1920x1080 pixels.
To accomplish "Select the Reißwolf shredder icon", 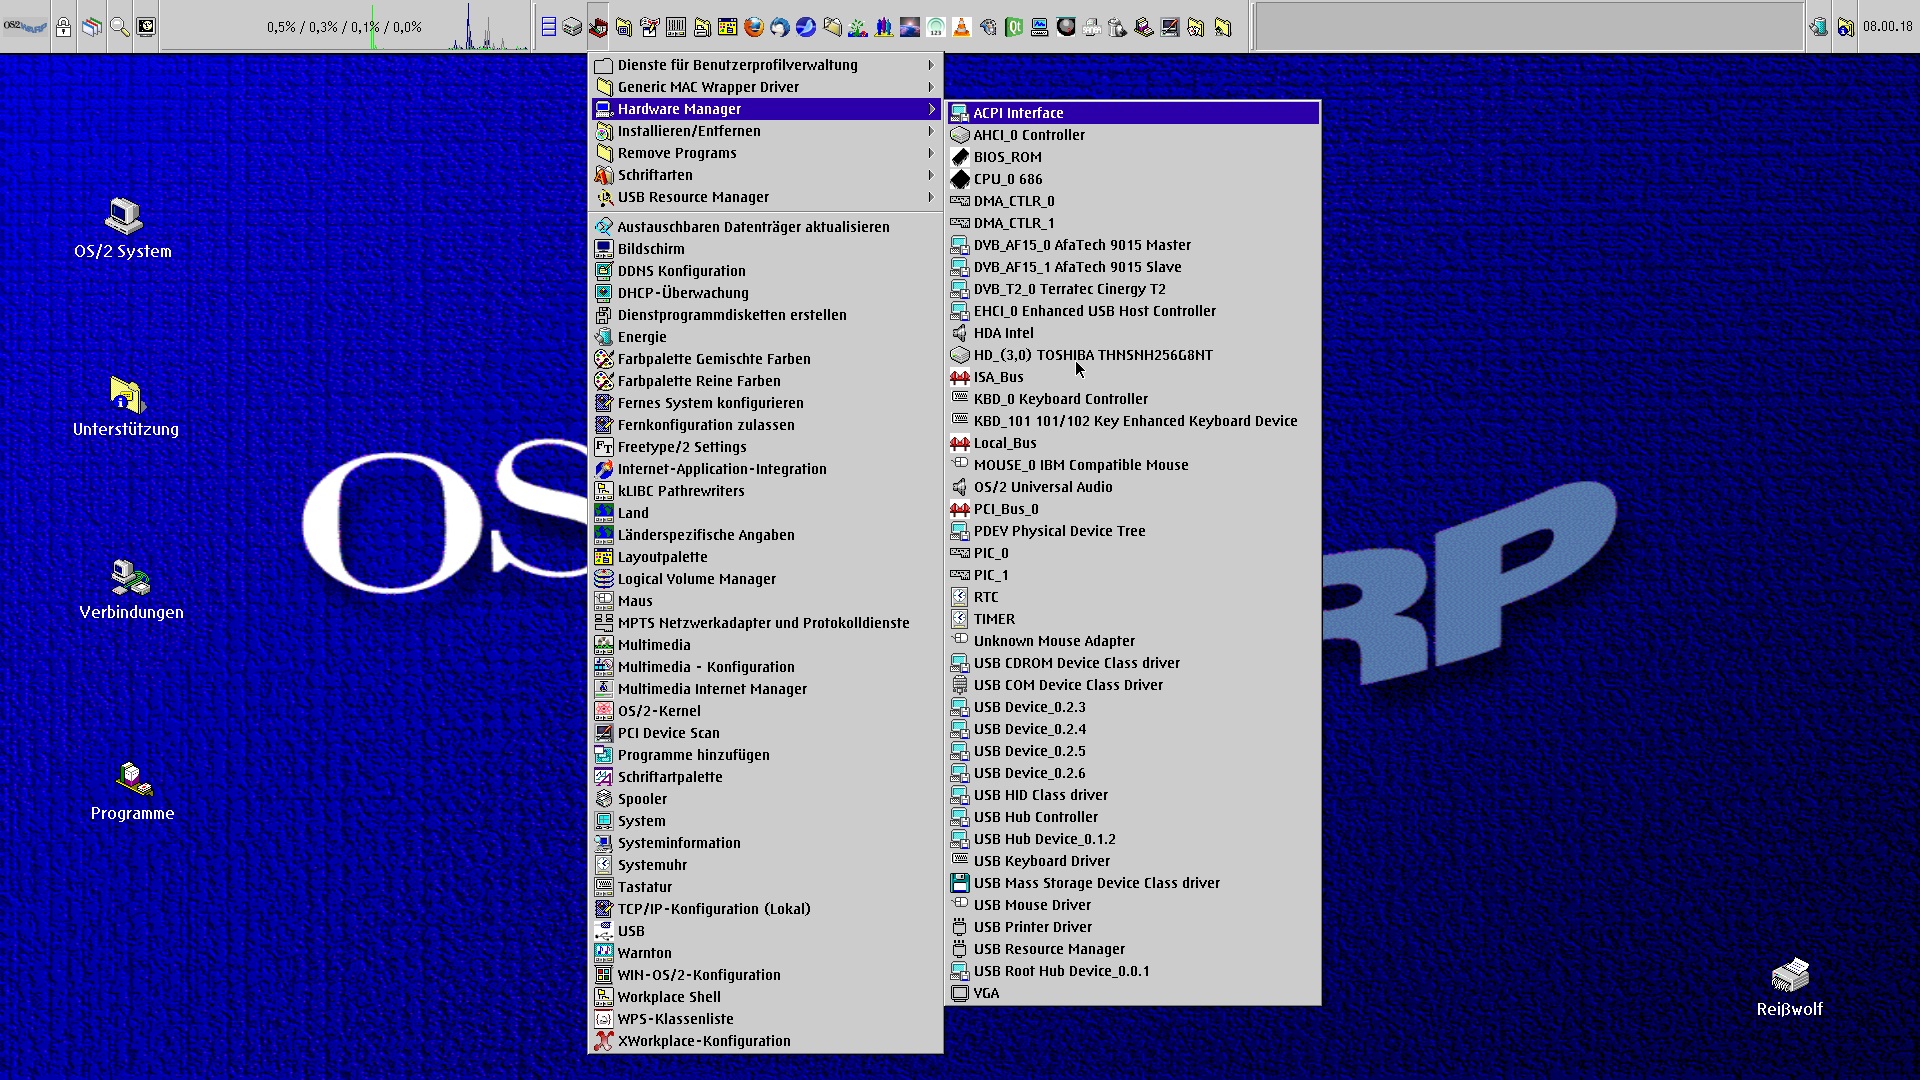I will coord(1789,988).
